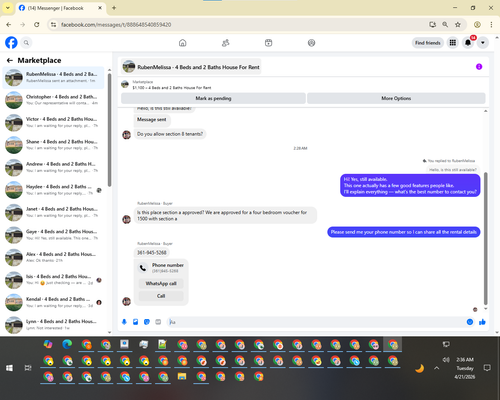Reload the page in Chrome

(37, 25)
